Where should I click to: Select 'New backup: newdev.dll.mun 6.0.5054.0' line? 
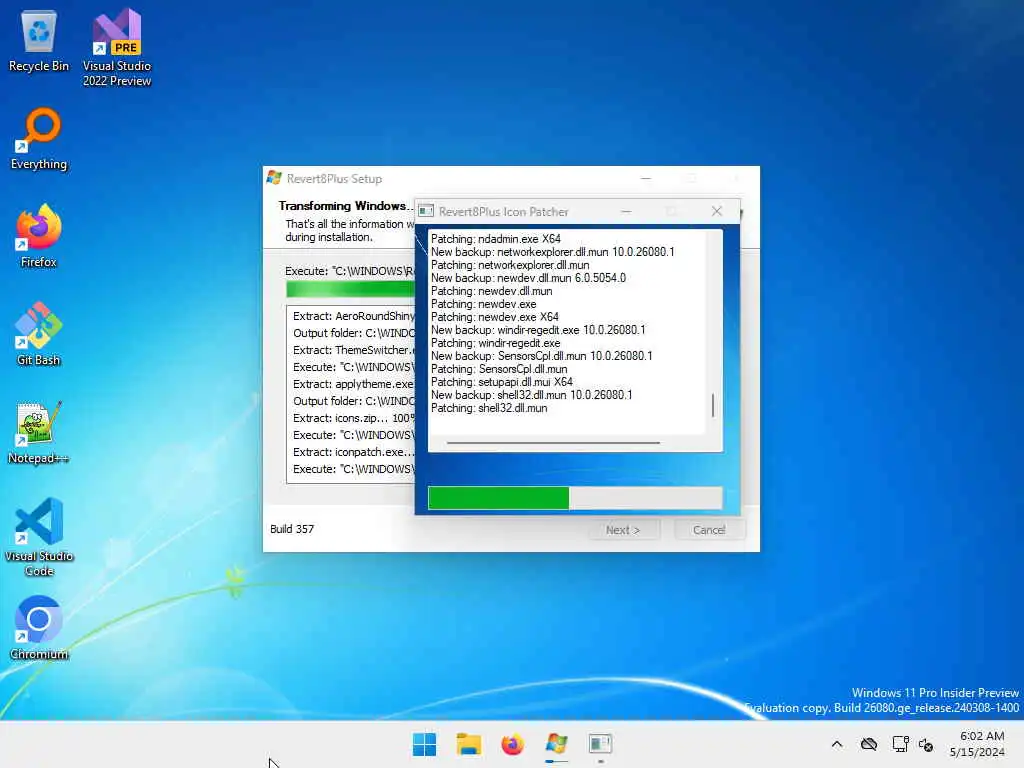(528, 278)
